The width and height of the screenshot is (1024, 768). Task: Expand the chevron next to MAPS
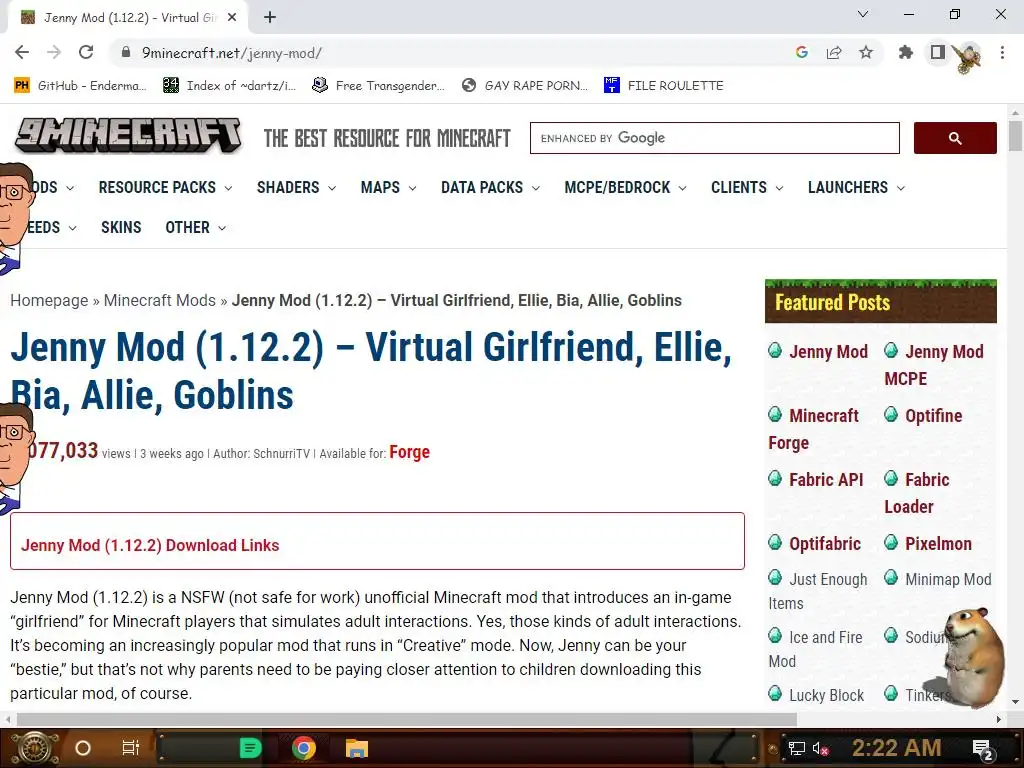pos(412,188)
